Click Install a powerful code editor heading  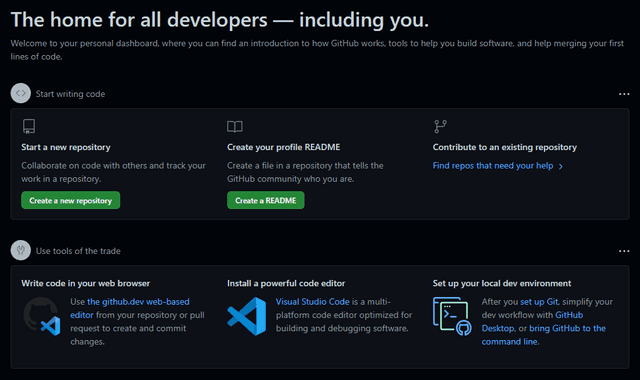tap(286, 283)
